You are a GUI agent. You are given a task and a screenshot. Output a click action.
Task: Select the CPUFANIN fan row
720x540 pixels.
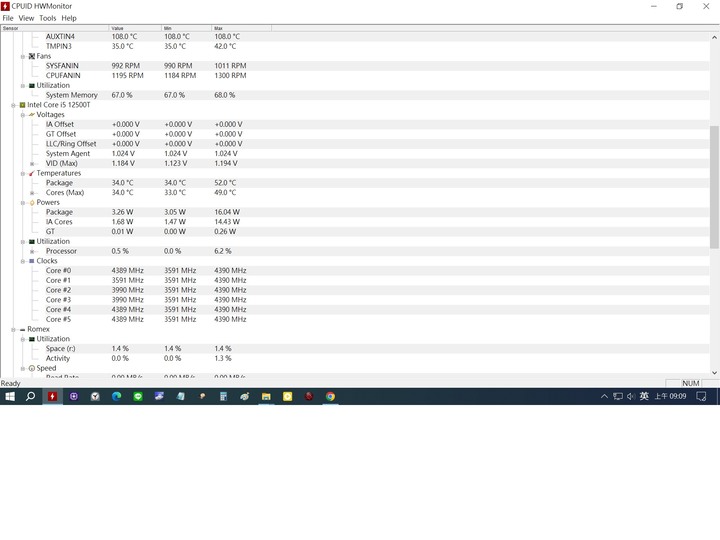[355, 75]
